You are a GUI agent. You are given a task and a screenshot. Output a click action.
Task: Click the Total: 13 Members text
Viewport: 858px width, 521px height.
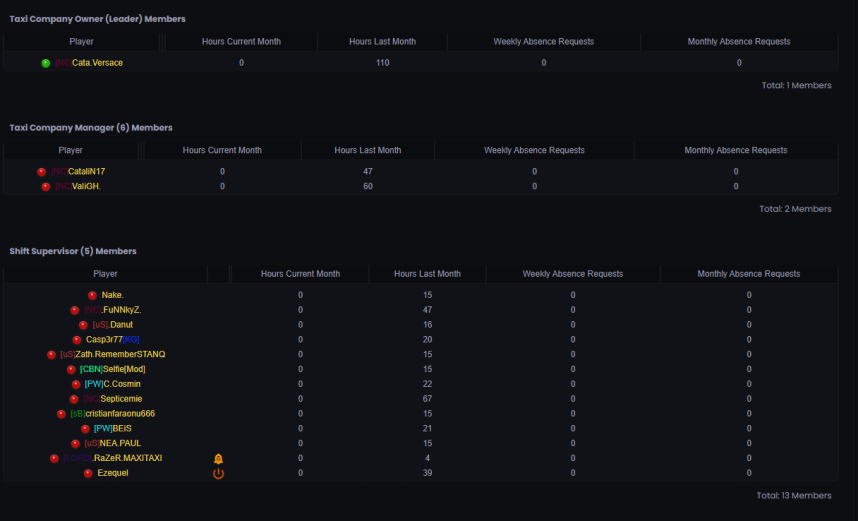click(794, 496)
